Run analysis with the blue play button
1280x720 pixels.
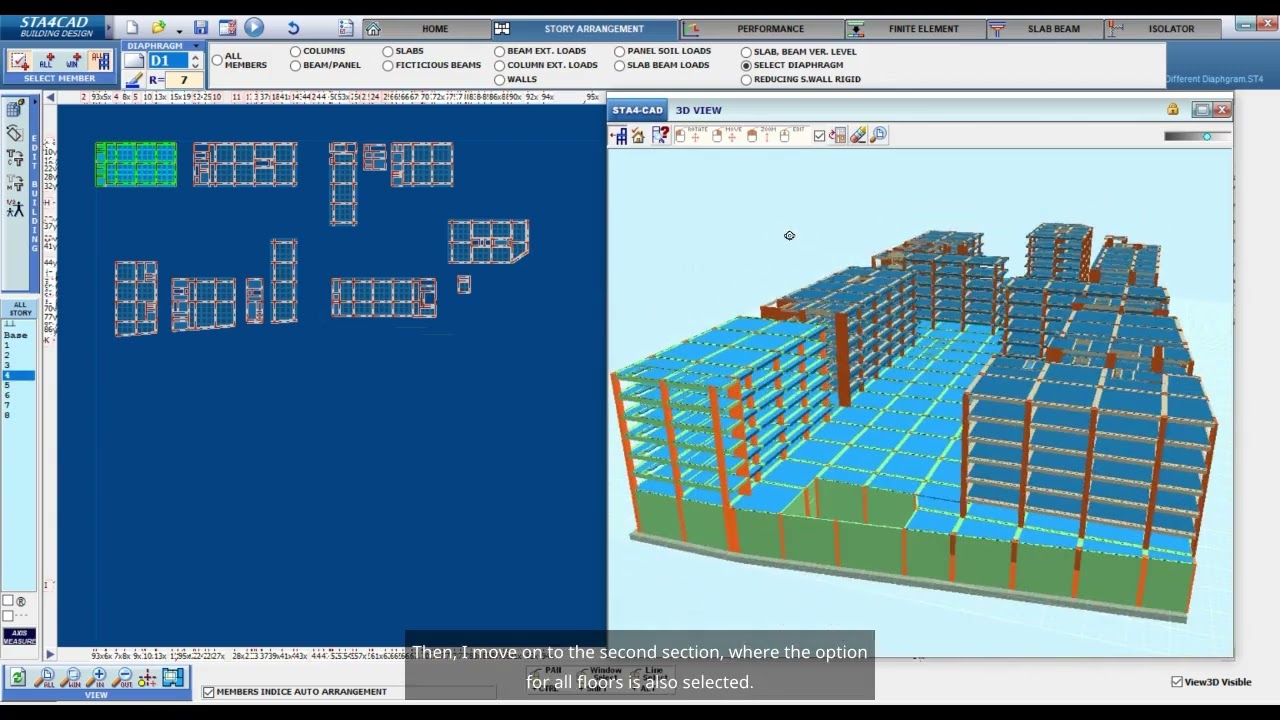pos(254,28)
